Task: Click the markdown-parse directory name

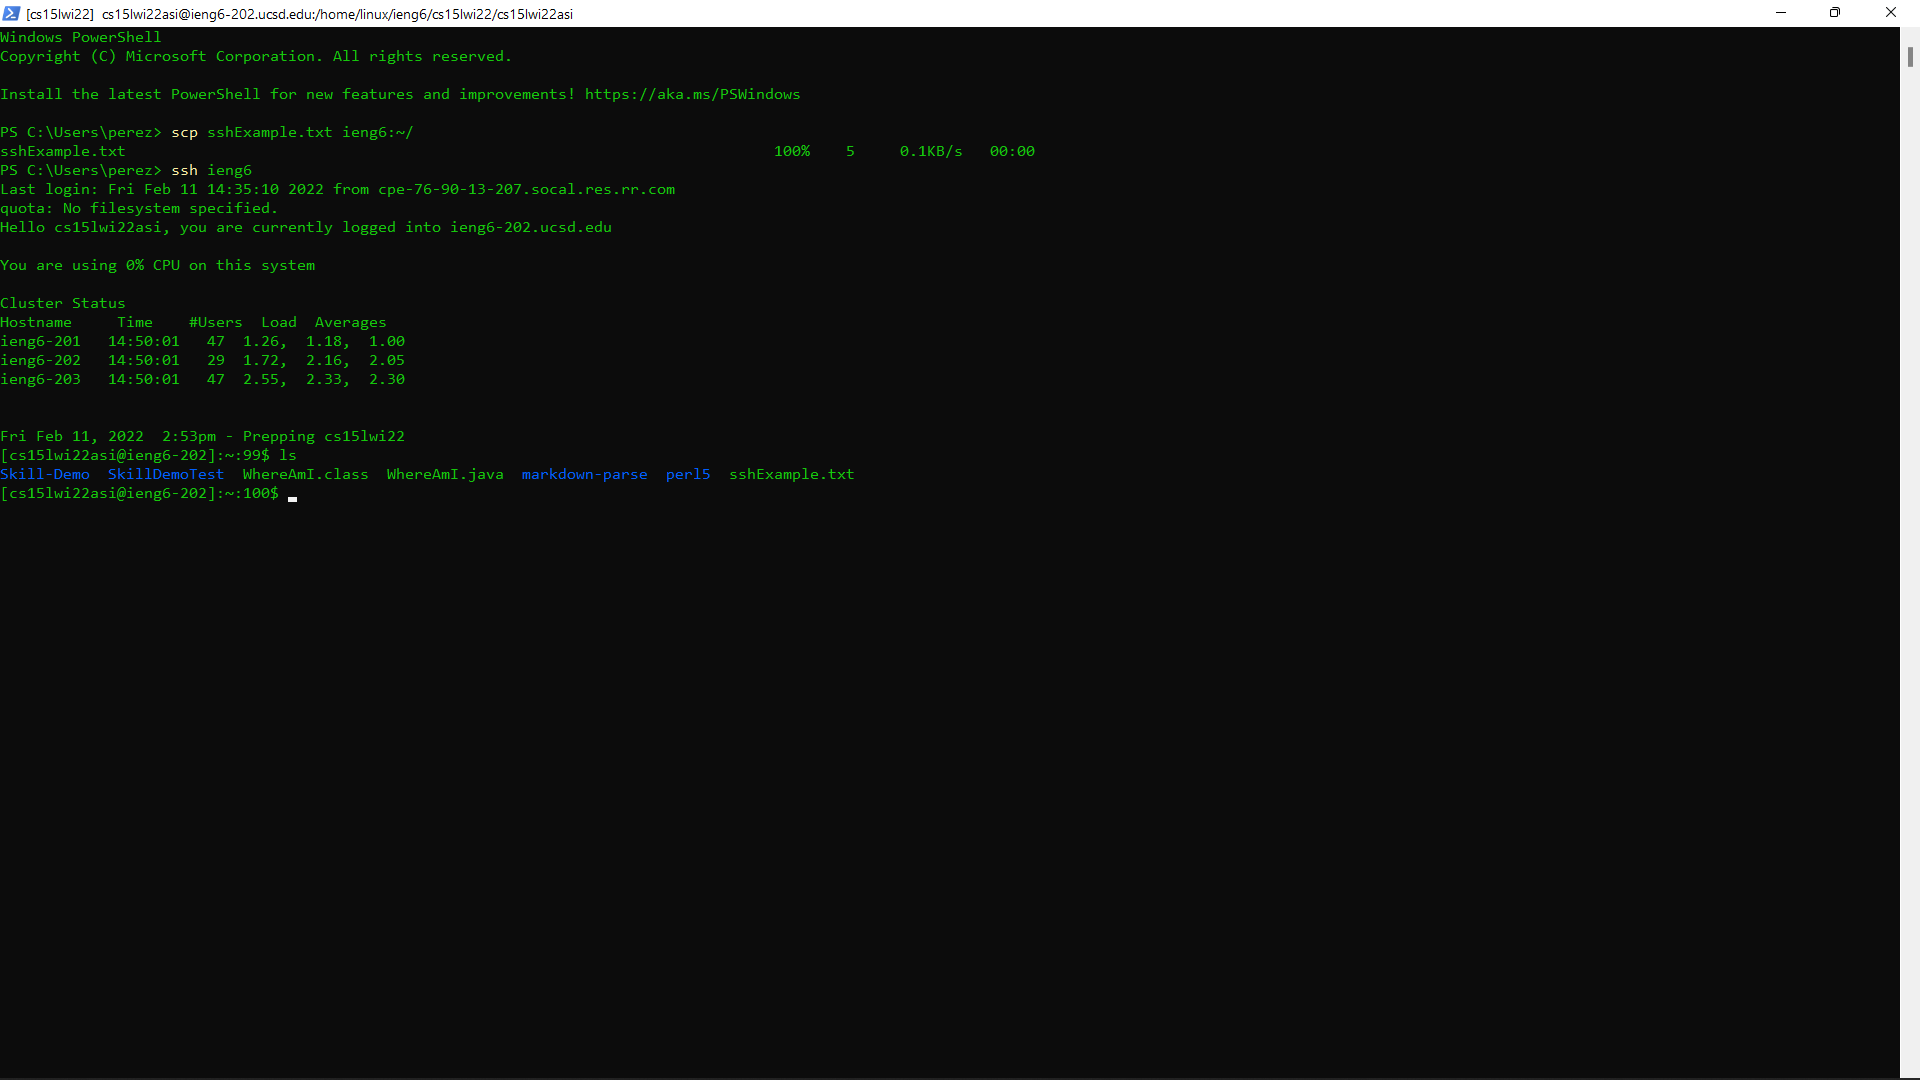Action: [584, 474]
